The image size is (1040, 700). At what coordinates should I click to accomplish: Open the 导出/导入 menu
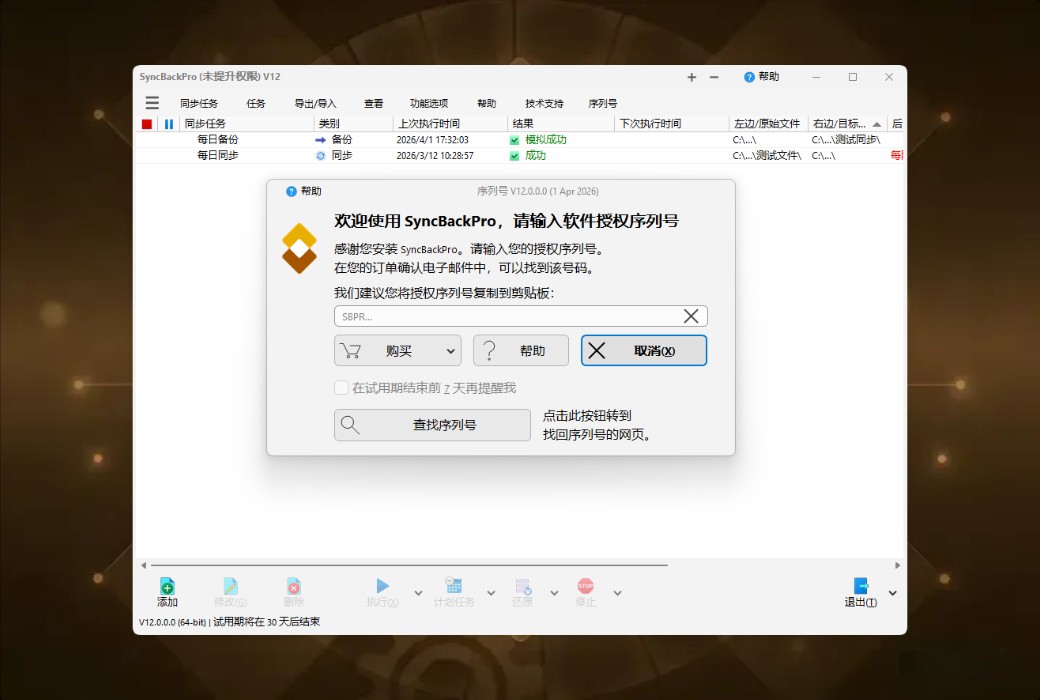pyautogui.click(x=313, y=101)
